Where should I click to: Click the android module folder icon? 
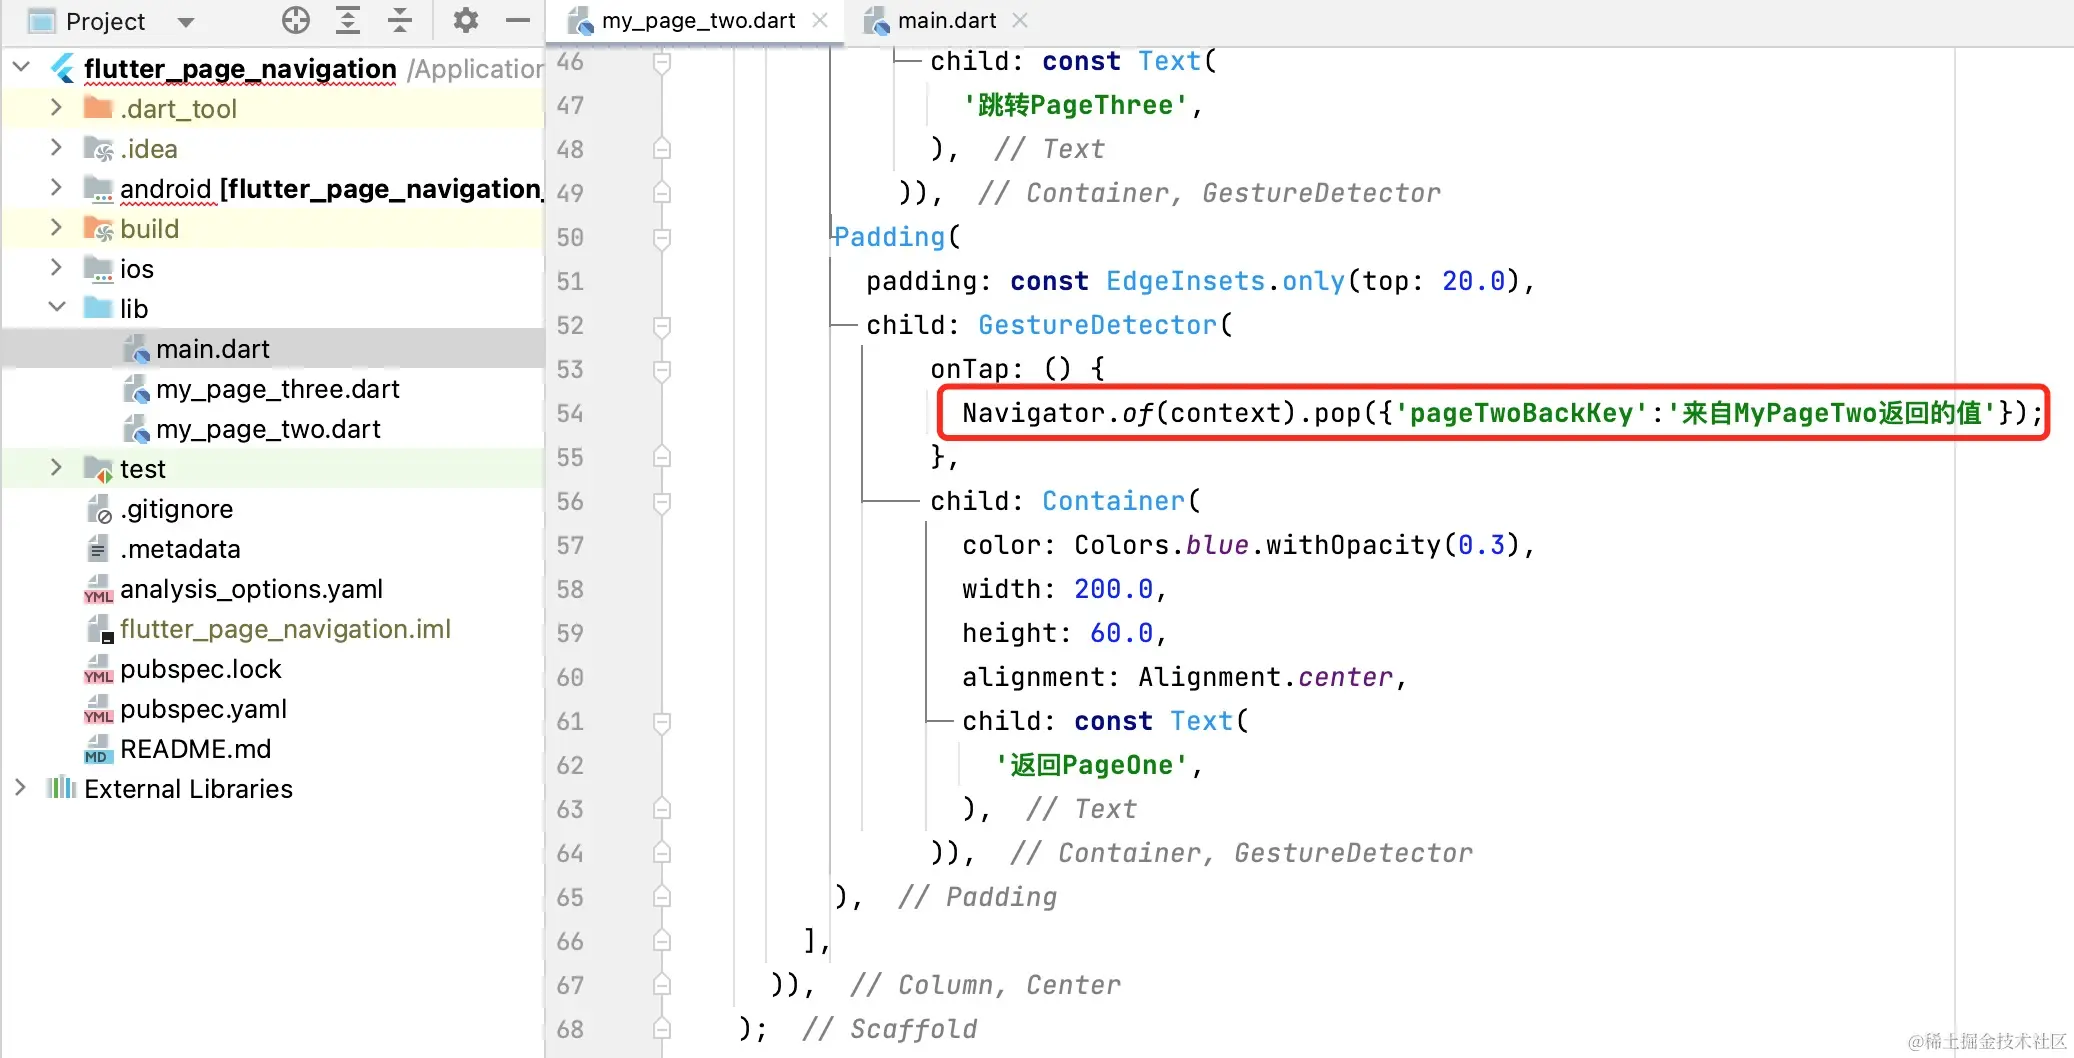click(98, 188)
